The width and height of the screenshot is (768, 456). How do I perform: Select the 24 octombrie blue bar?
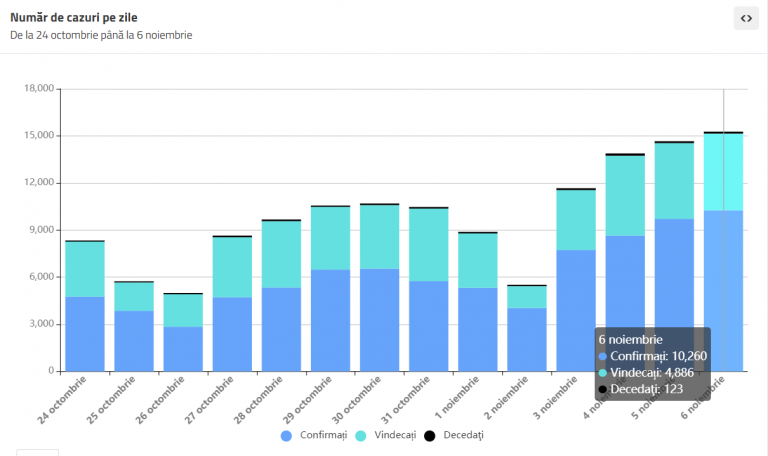pyautogui.click(x=85, y=334)
